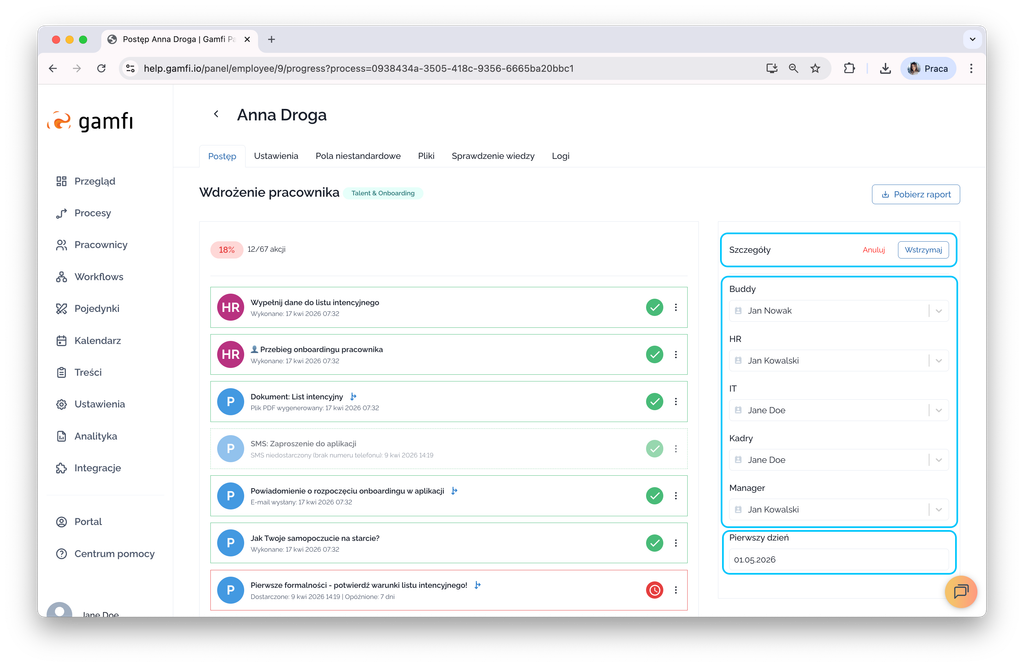Open Analityka from the sidebar
Viewport: 1024px width, 667px height.
click(95, 436)
